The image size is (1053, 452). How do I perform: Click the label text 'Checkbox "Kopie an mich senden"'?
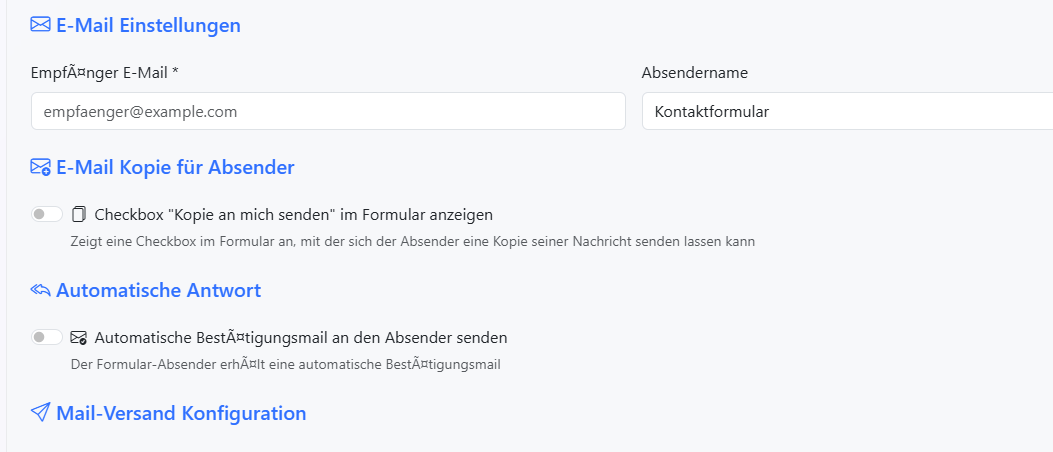(x=293, y=214)
